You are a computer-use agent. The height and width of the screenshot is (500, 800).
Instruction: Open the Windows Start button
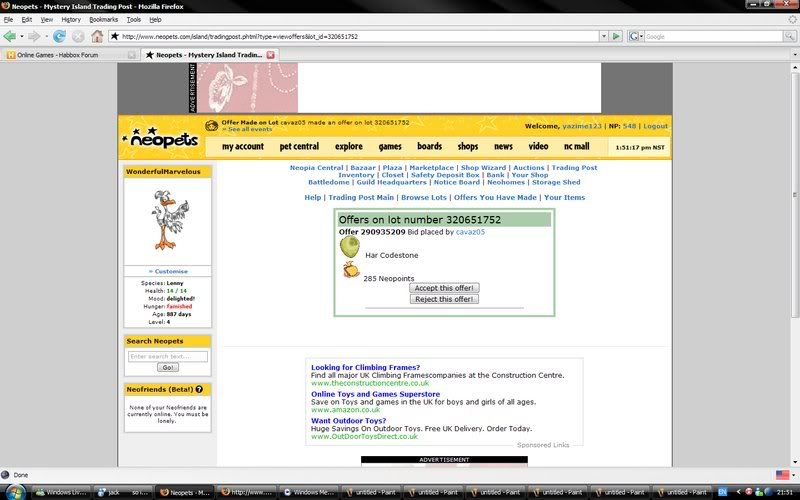(x=12, y=491)
